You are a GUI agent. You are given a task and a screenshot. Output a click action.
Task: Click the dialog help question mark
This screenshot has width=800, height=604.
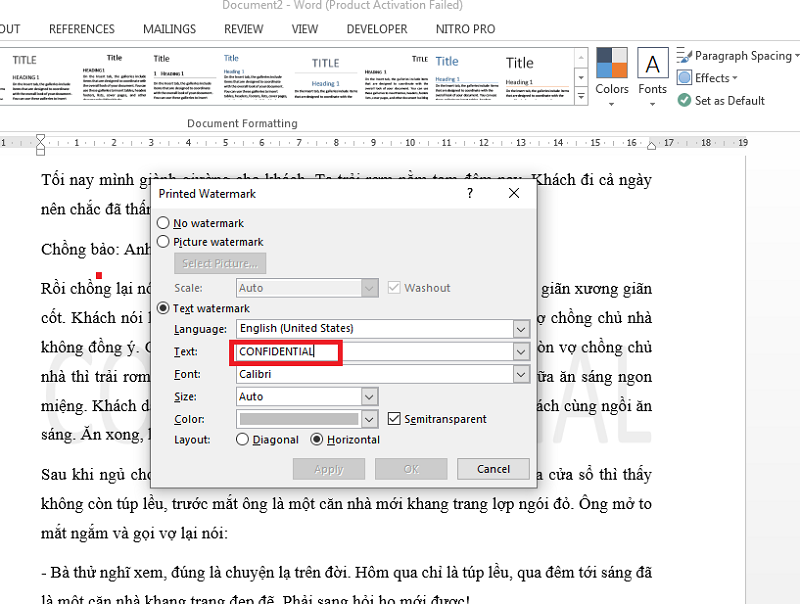pyautogui.click(x=470, y=193)
